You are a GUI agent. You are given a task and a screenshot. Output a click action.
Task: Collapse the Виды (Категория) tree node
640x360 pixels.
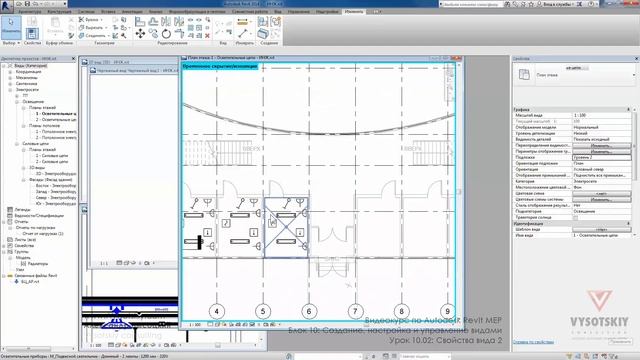[4, 66]
